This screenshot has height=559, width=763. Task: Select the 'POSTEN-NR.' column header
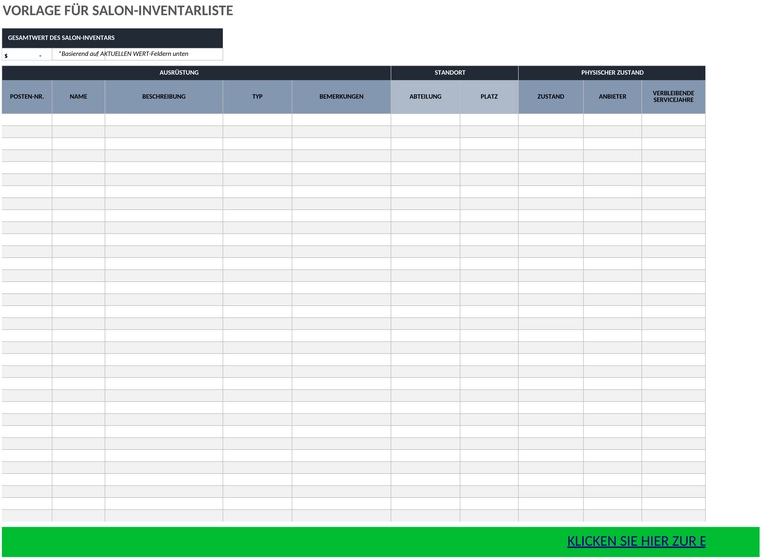pyautogui.click(x=27, y=97)
